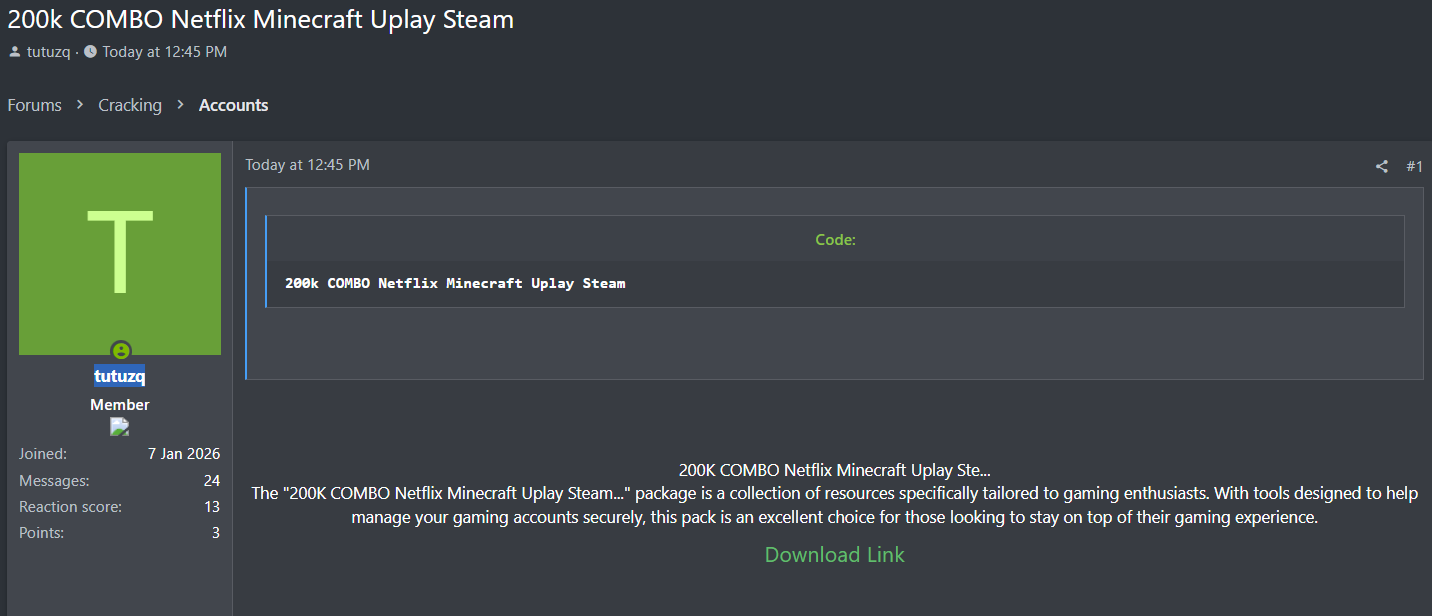Click breadcrumb chevron after Cracking
Image resolution: width=1432 pixels, height=616 pixels.
(180, 105)
